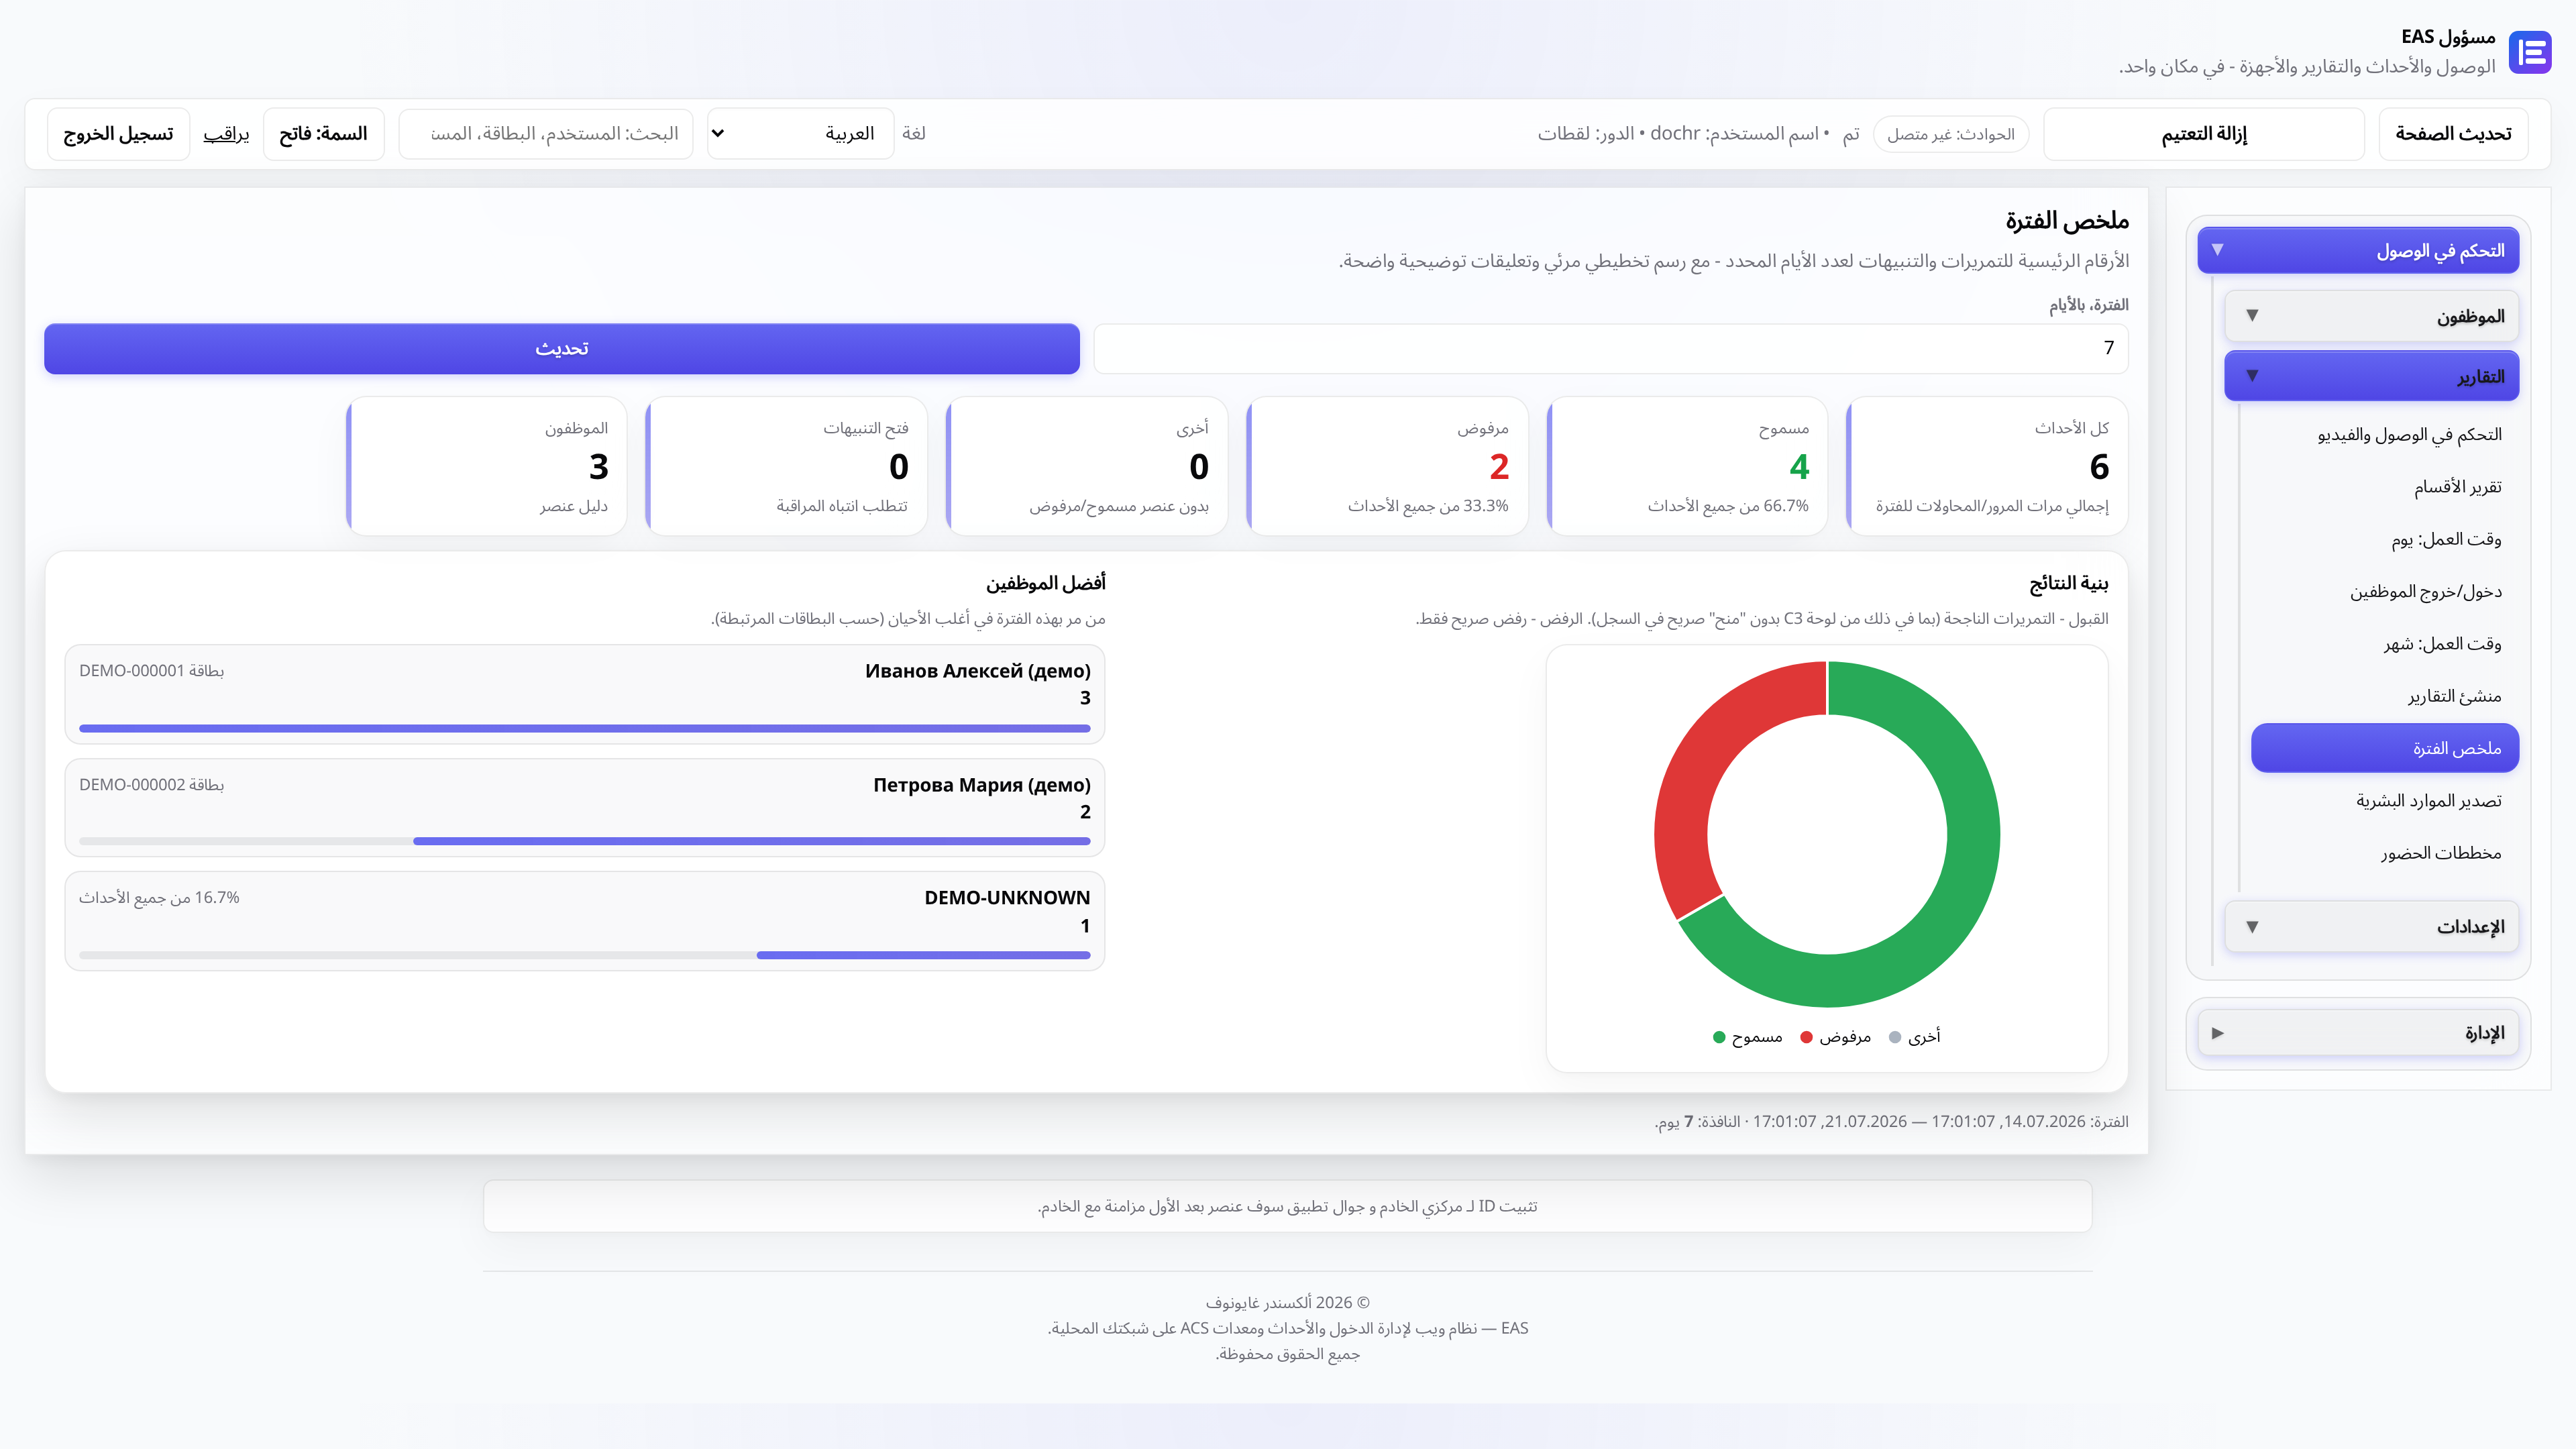The height and width of the screenshot is (1449, 2576).
Task: Click the بنية النتائج heading
Action: 2068,583
